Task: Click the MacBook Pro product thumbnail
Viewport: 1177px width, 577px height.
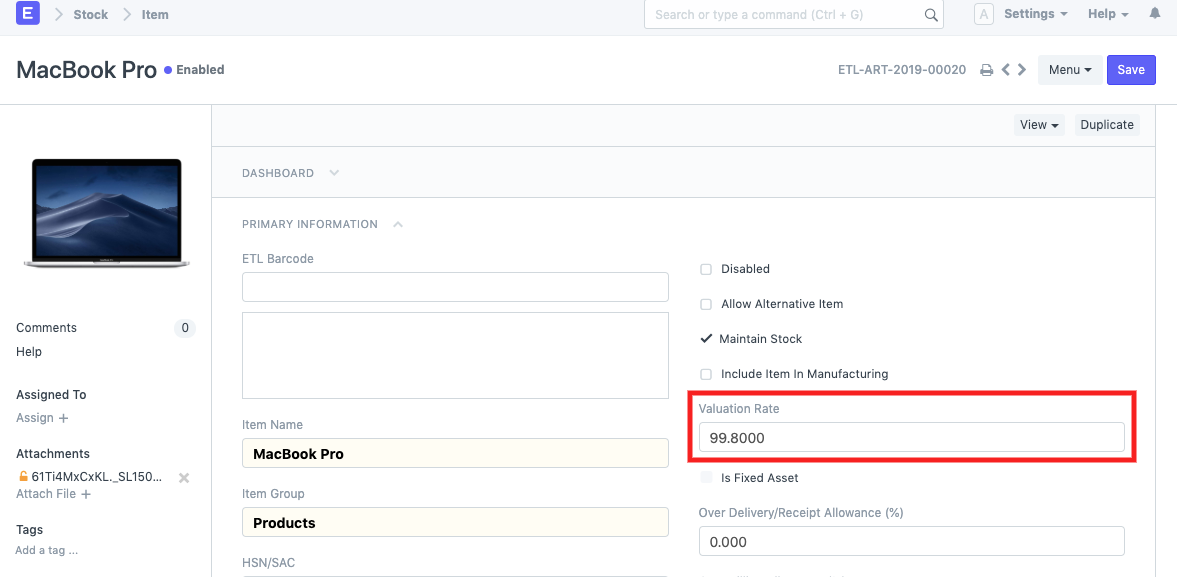Action: click(x=106, y=213)
